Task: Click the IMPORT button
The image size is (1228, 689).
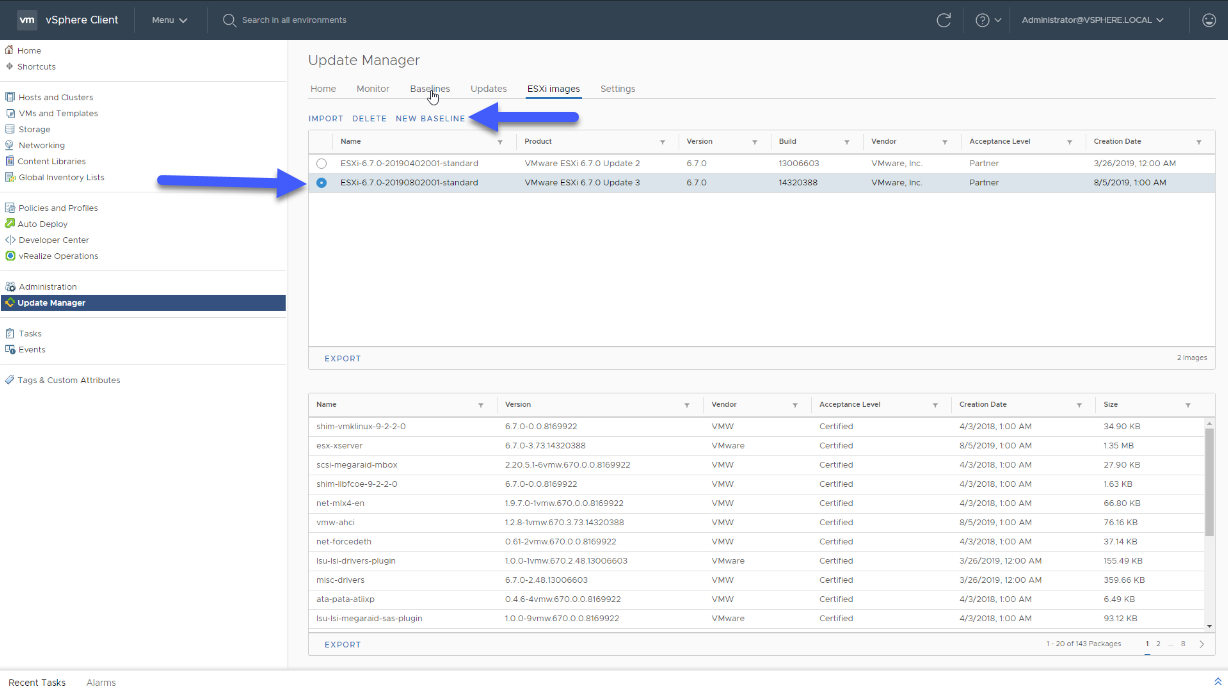Action: tap(326, 119)
